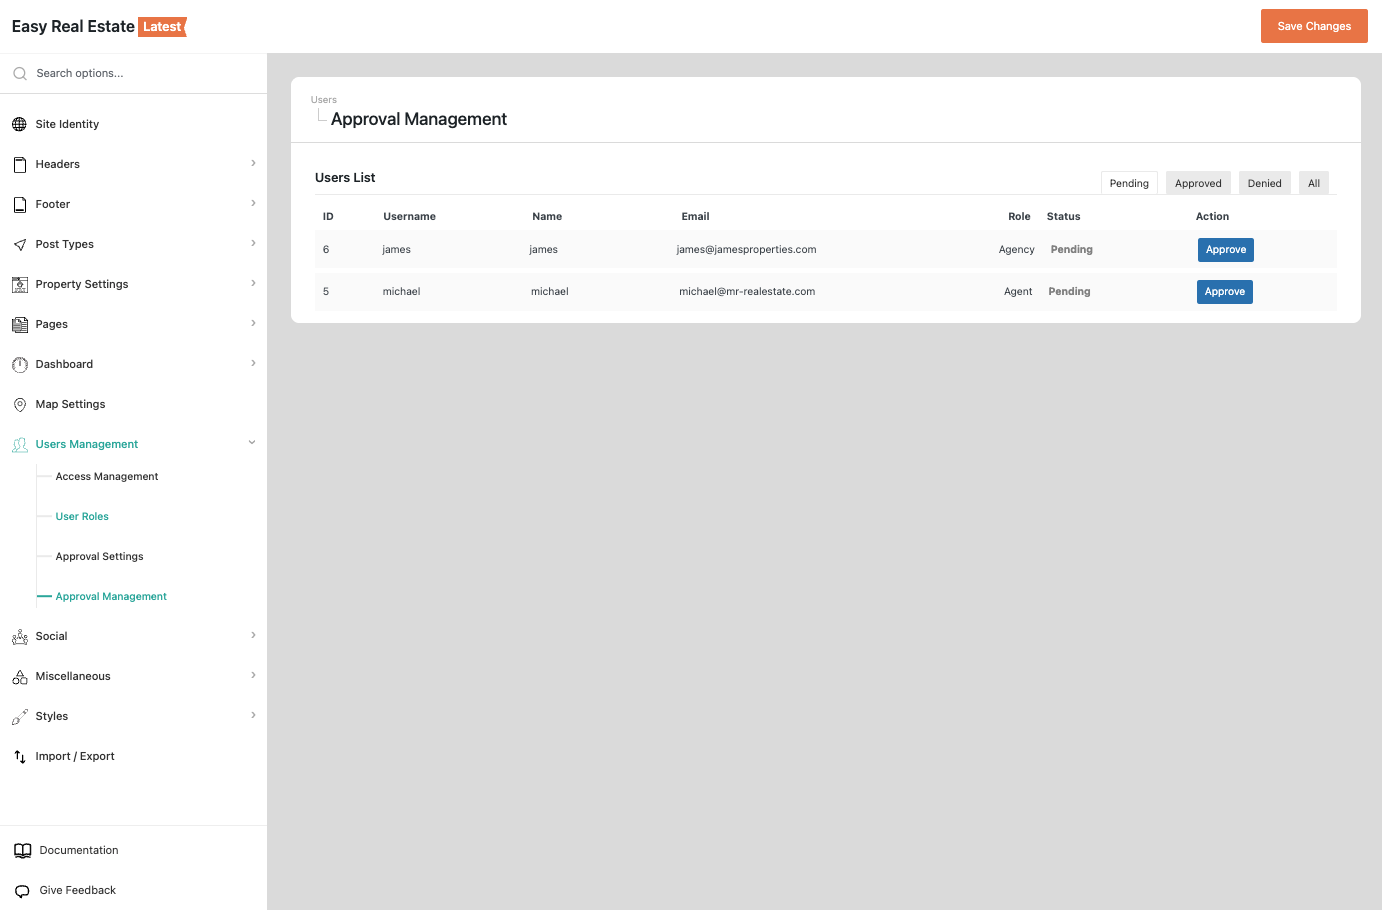
Task: Switch to the Denied users tab
Action: [1264, 183]
